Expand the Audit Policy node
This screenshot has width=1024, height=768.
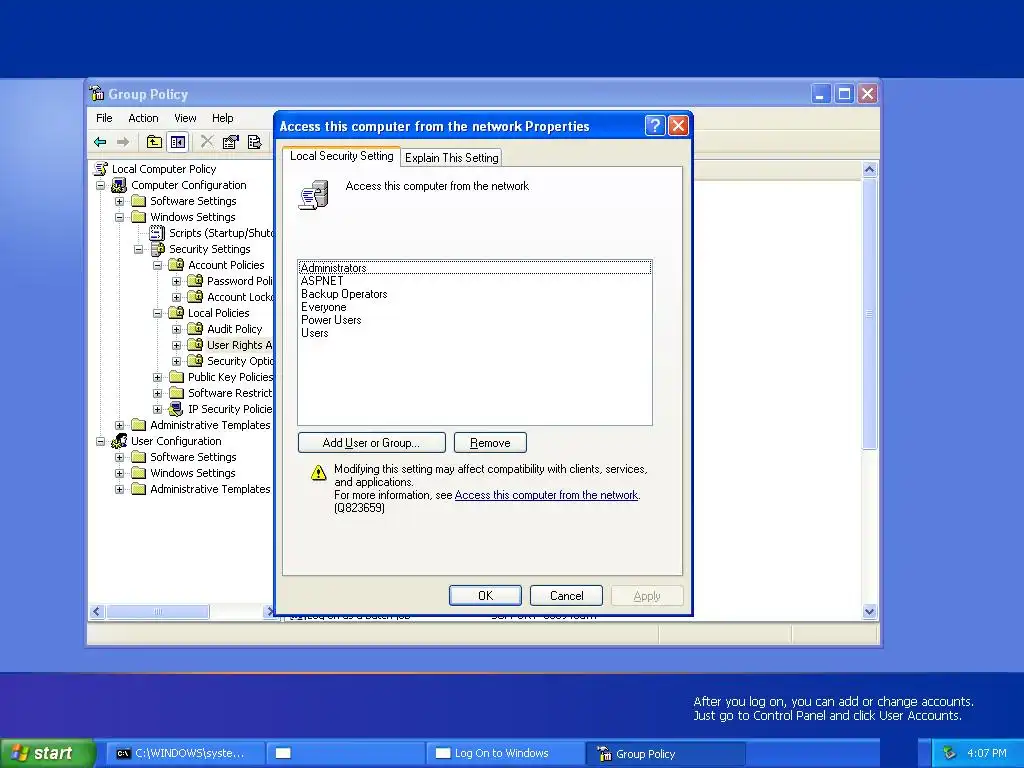(x=176, y=329)
